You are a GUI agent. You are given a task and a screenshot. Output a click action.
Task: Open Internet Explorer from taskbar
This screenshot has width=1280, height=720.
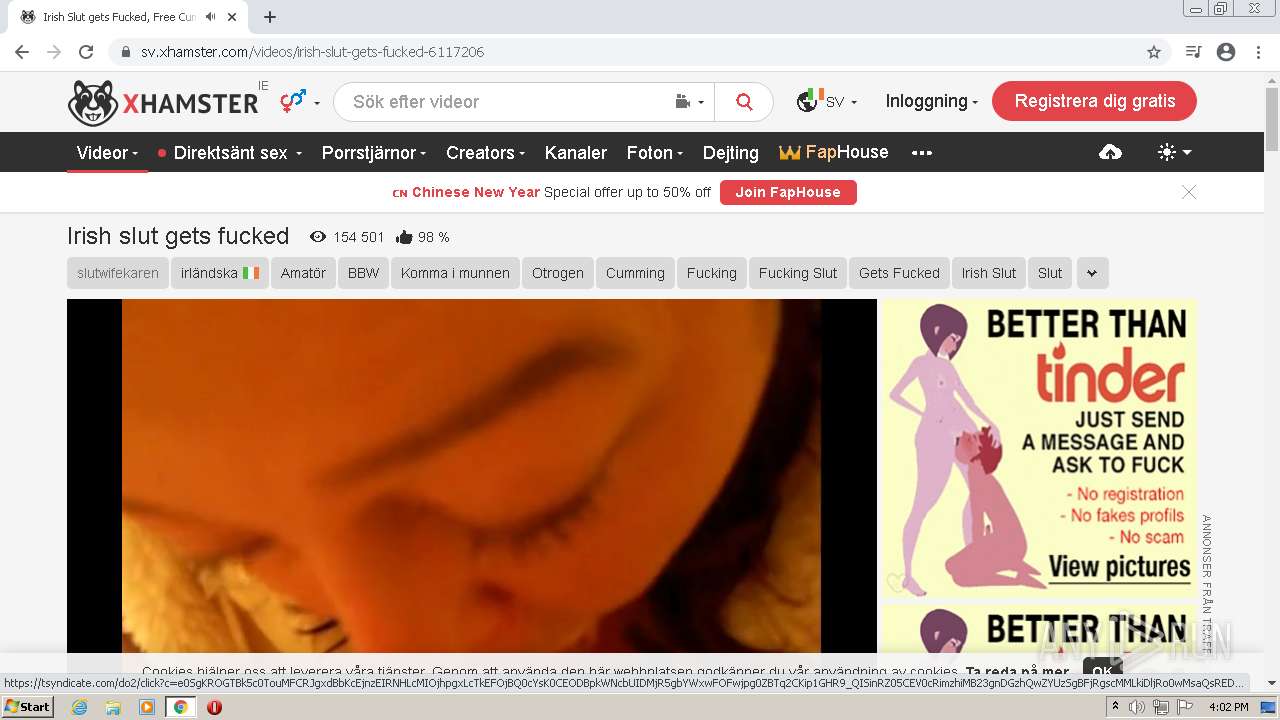[x=79, y=707]
